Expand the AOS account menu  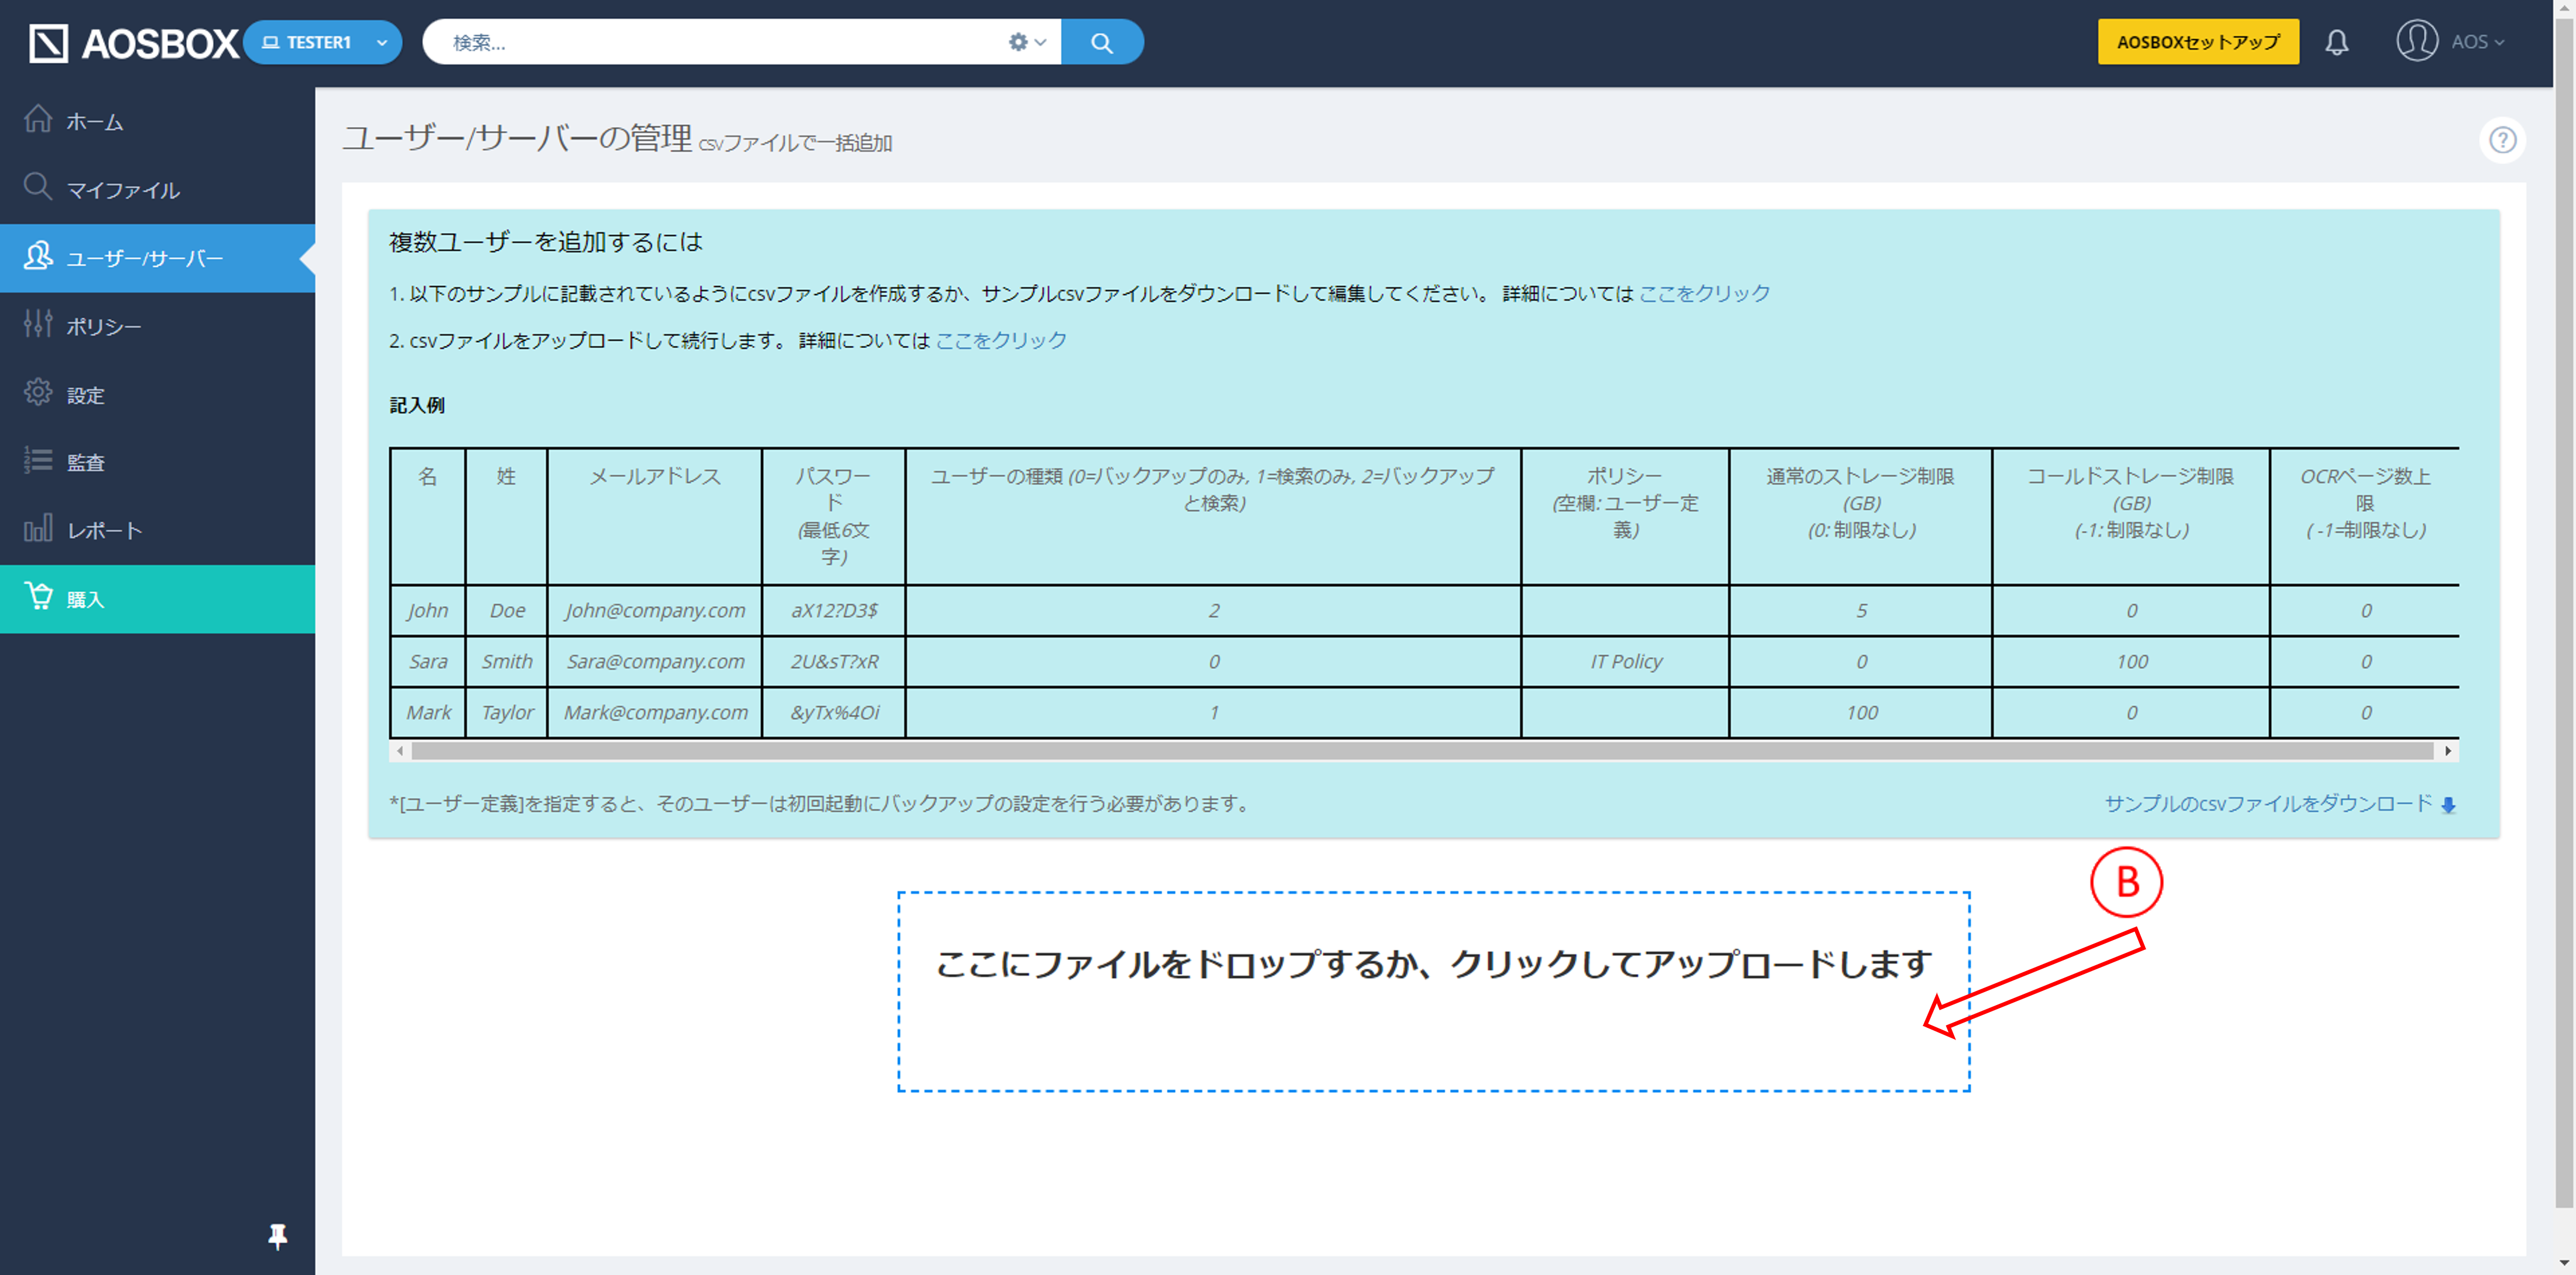coord(2477,42)
